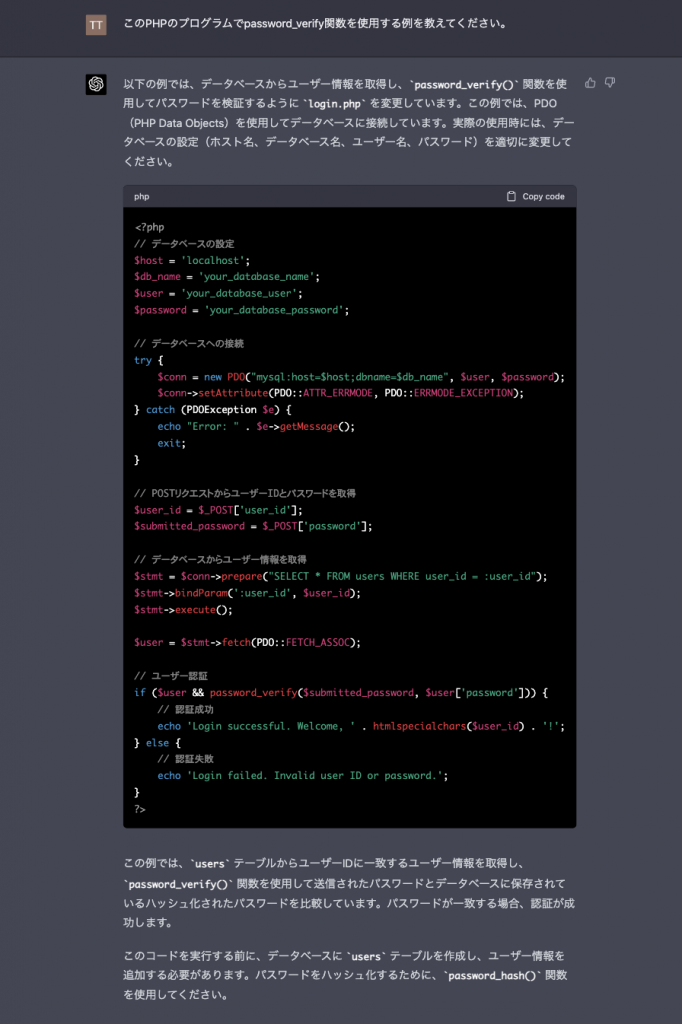The image size is (682, 1024).
Task: Click the comment ユーザー認証
Action: pos(170,675)
